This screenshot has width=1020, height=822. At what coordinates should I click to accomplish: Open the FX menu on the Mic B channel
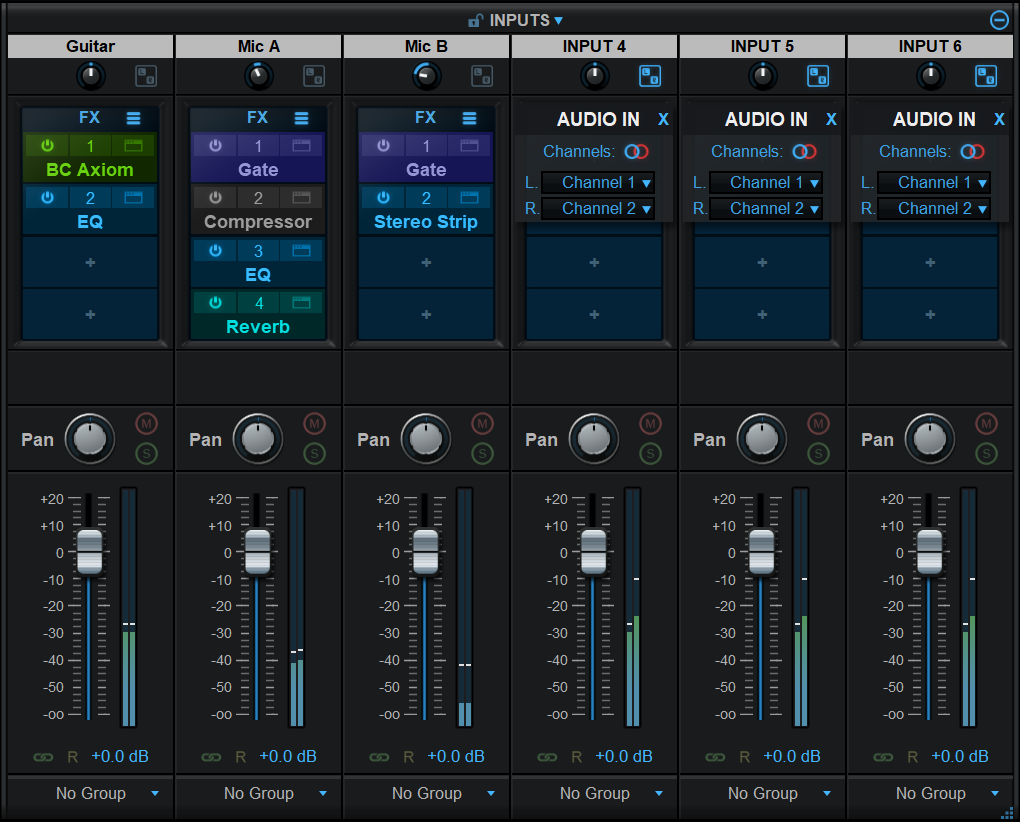pyautogui.click(x=469, y=117)
